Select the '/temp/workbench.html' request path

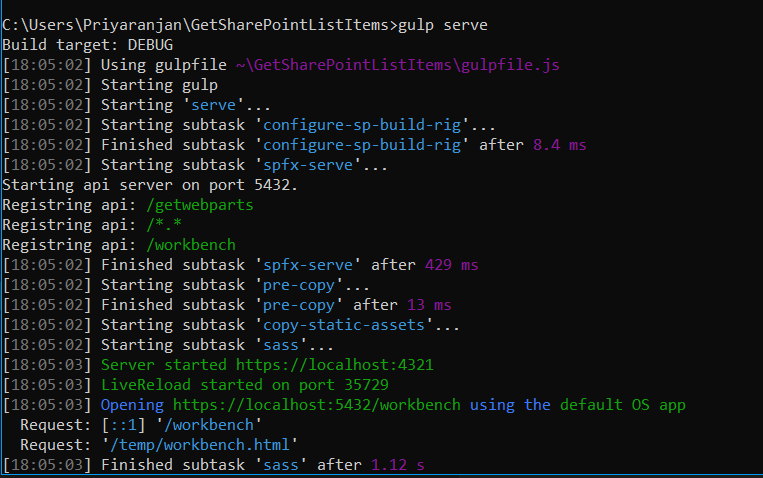200,445
